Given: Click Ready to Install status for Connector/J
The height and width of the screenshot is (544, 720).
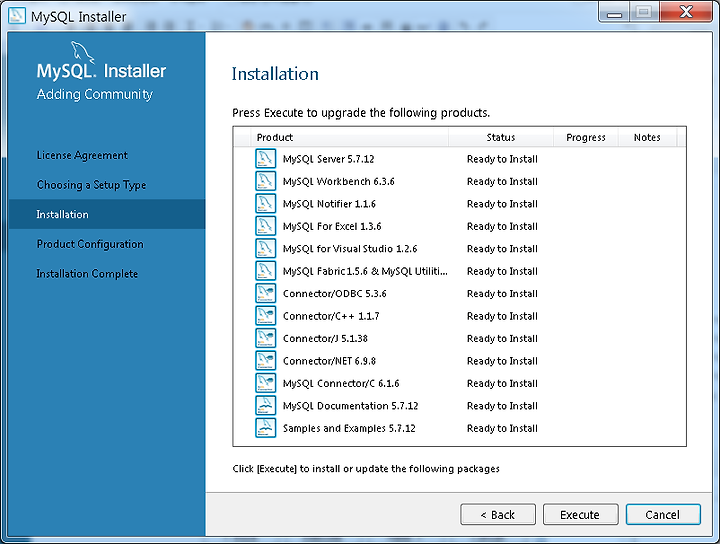Looking at the screenshot, I should (x=502, y=339).
